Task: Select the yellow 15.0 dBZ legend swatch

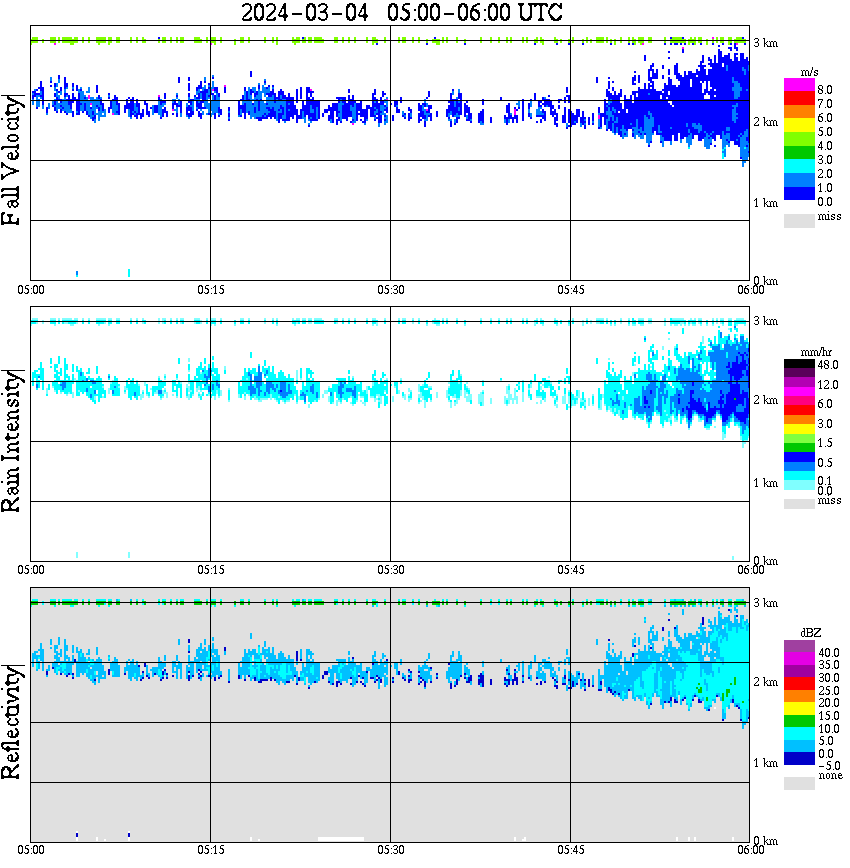Action: point(799,709)
